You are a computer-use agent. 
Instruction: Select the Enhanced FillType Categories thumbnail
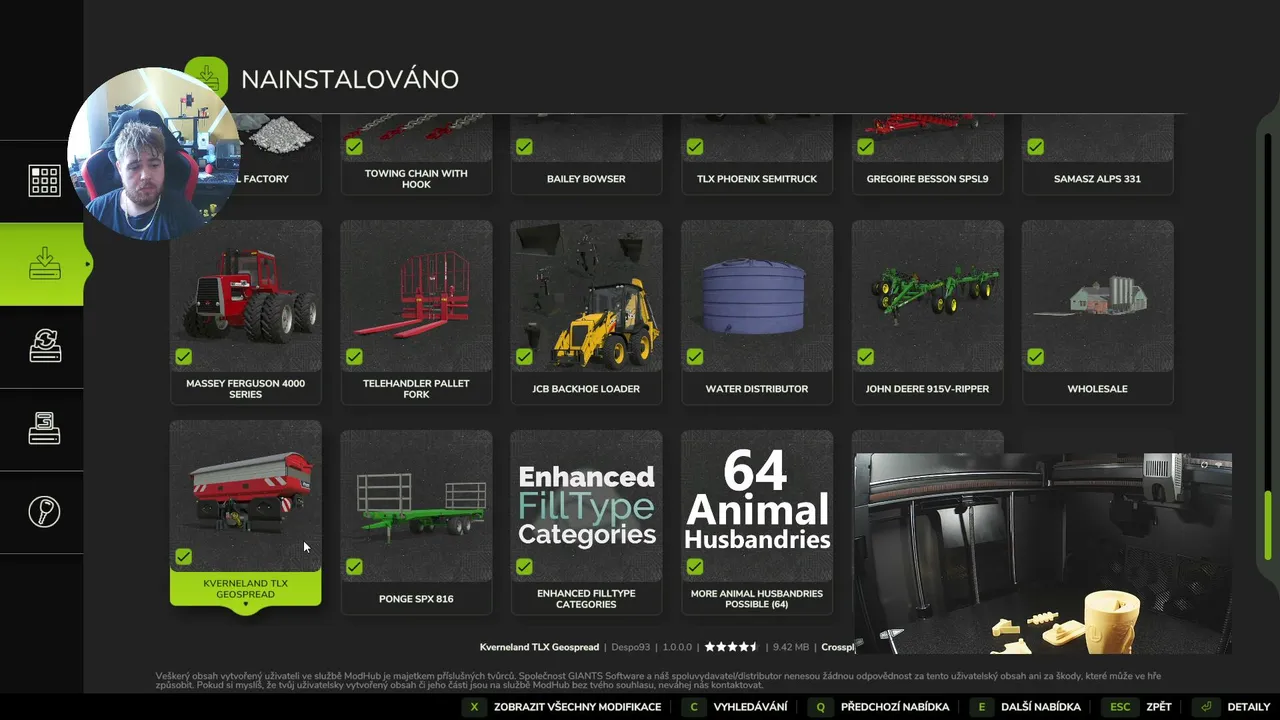(x=586, y=506)
